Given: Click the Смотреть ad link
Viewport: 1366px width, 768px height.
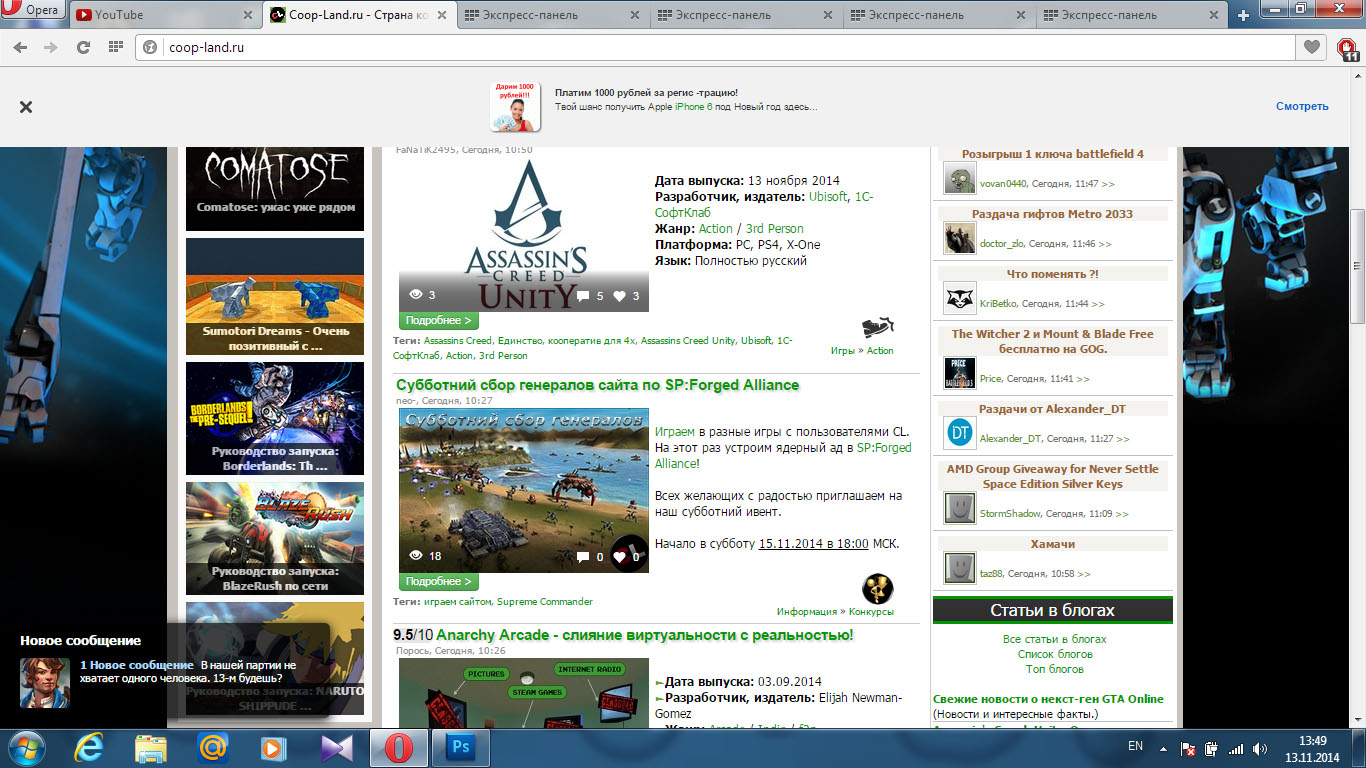Looking at the screenshot, I should click(1302, 106).
